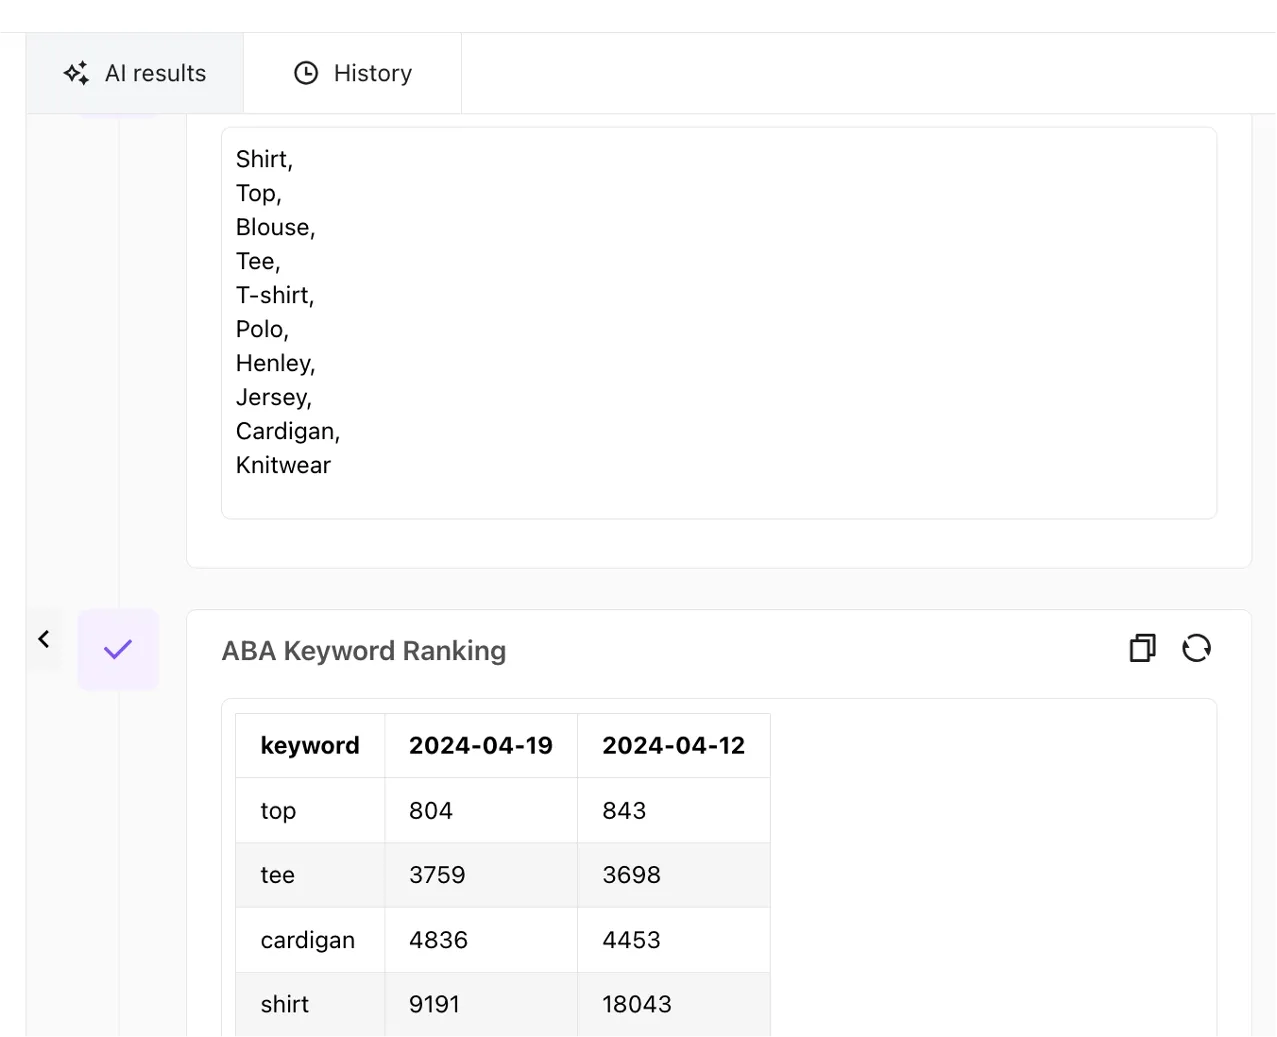
Task: Regenerate the ABA Keyword Ranking table
Action: pos(1196,648)
